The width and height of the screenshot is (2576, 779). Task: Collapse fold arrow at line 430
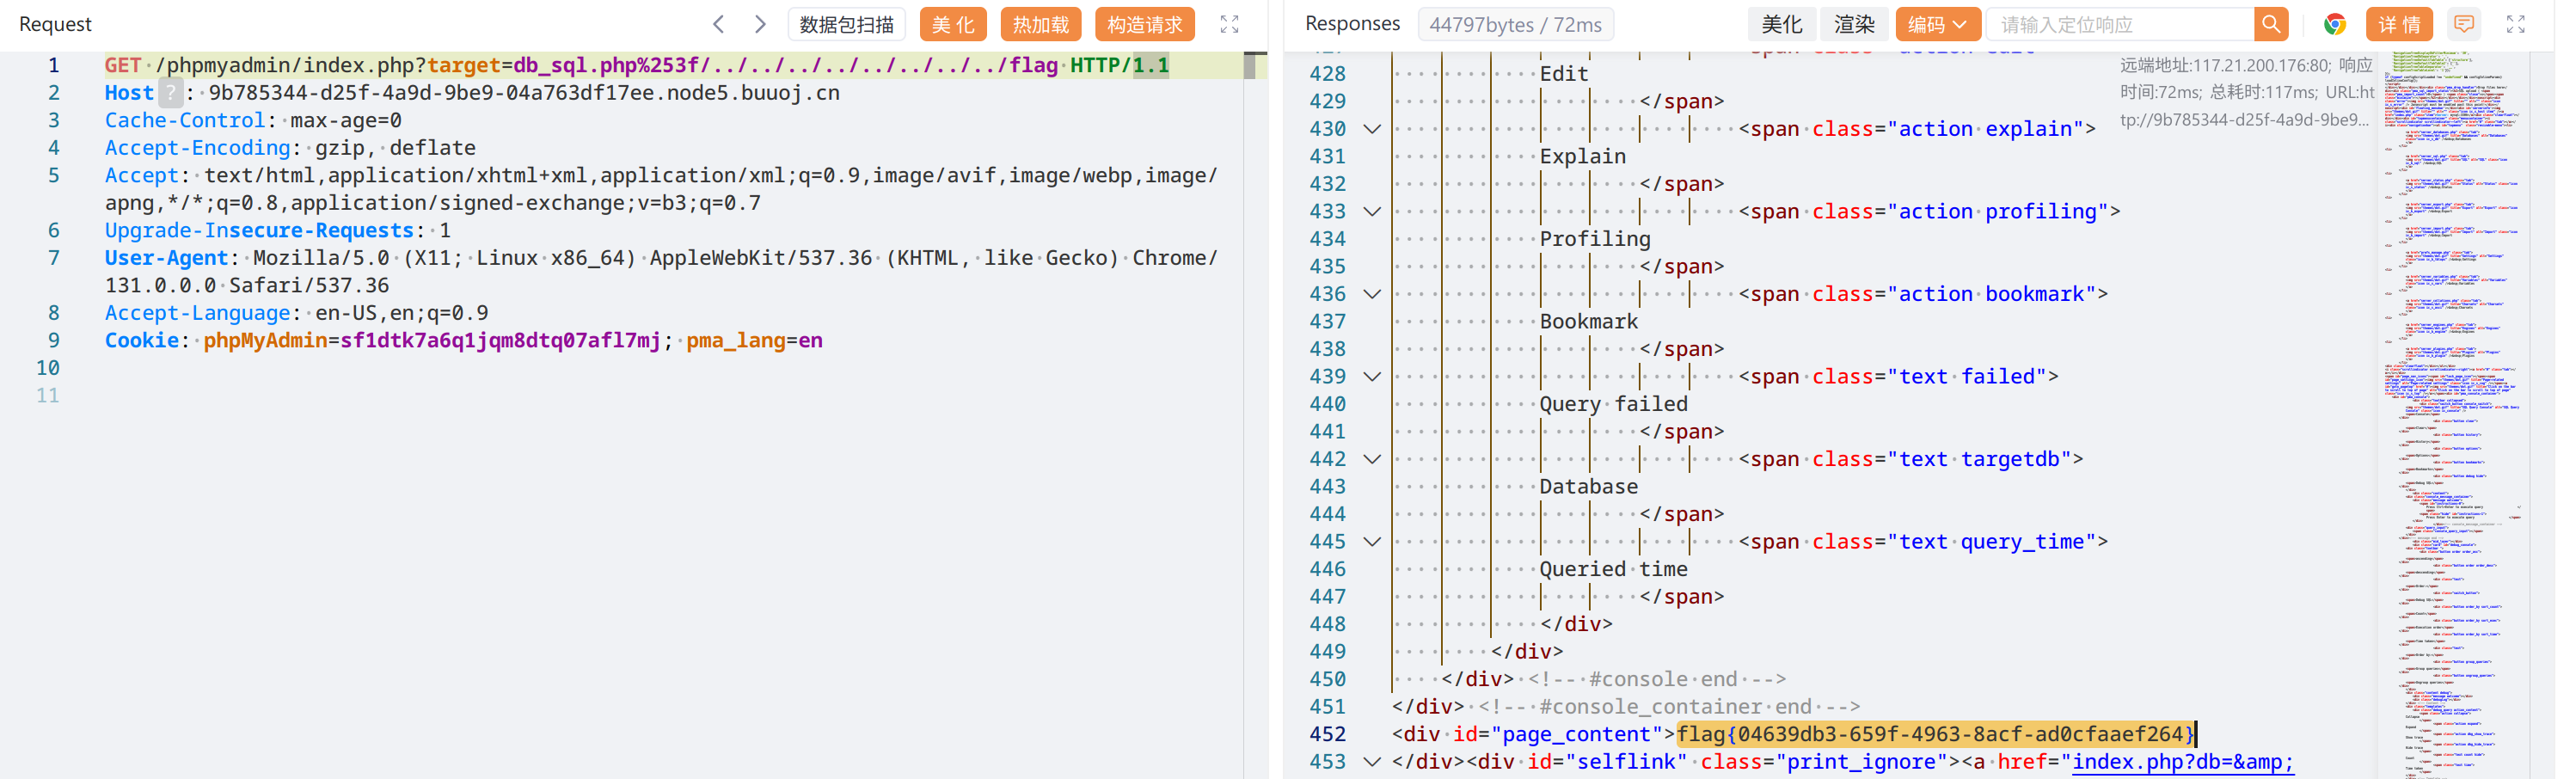coord(1372,129)
